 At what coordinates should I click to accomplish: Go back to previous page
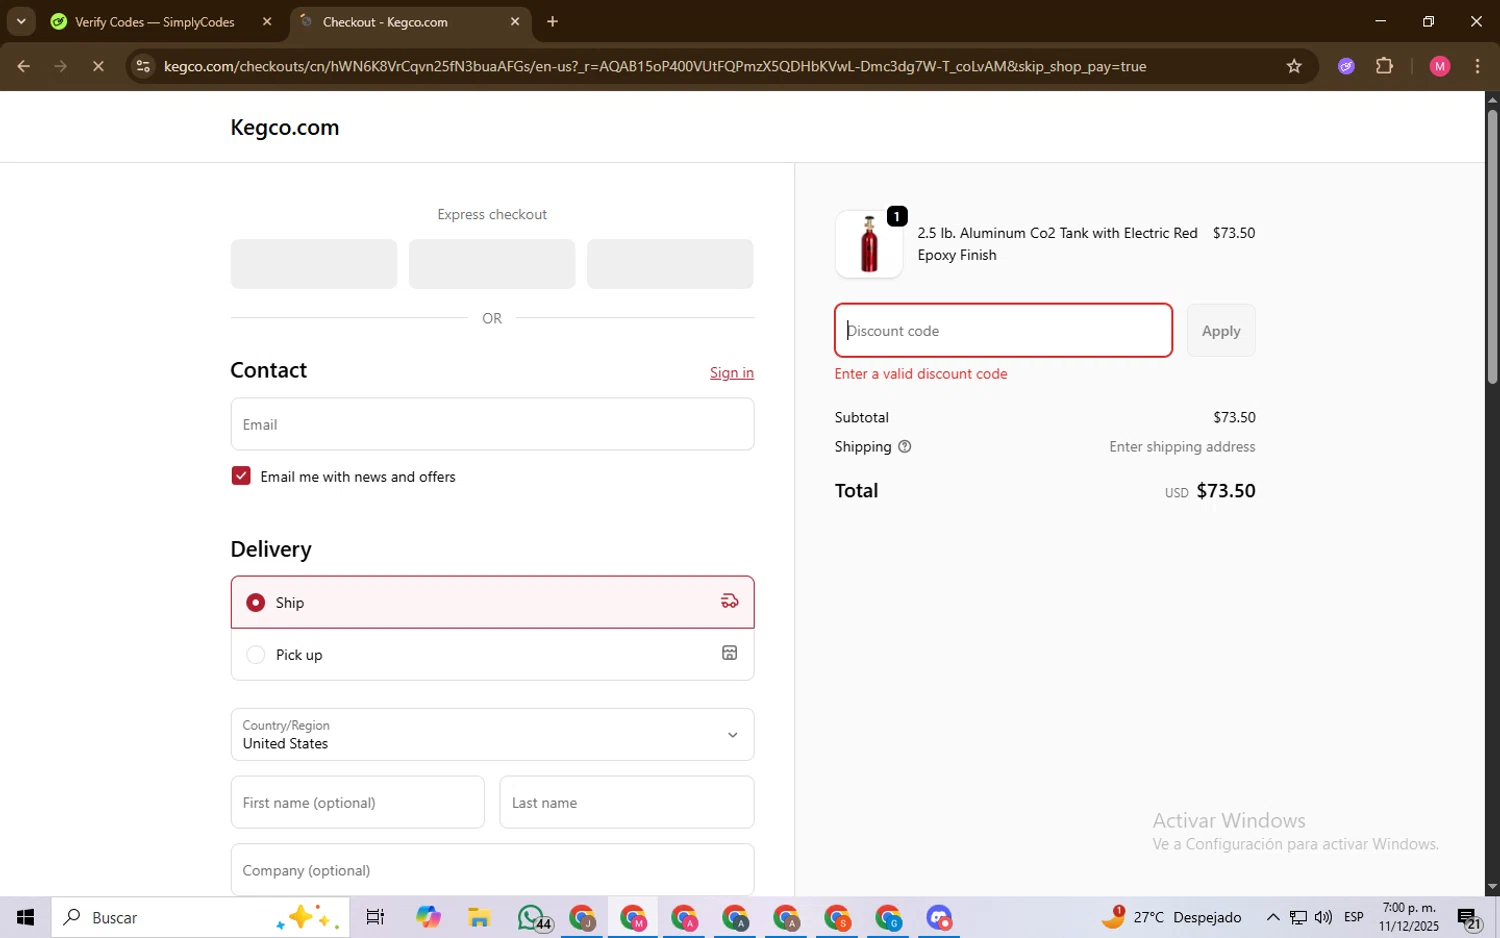tap(23, 66)
